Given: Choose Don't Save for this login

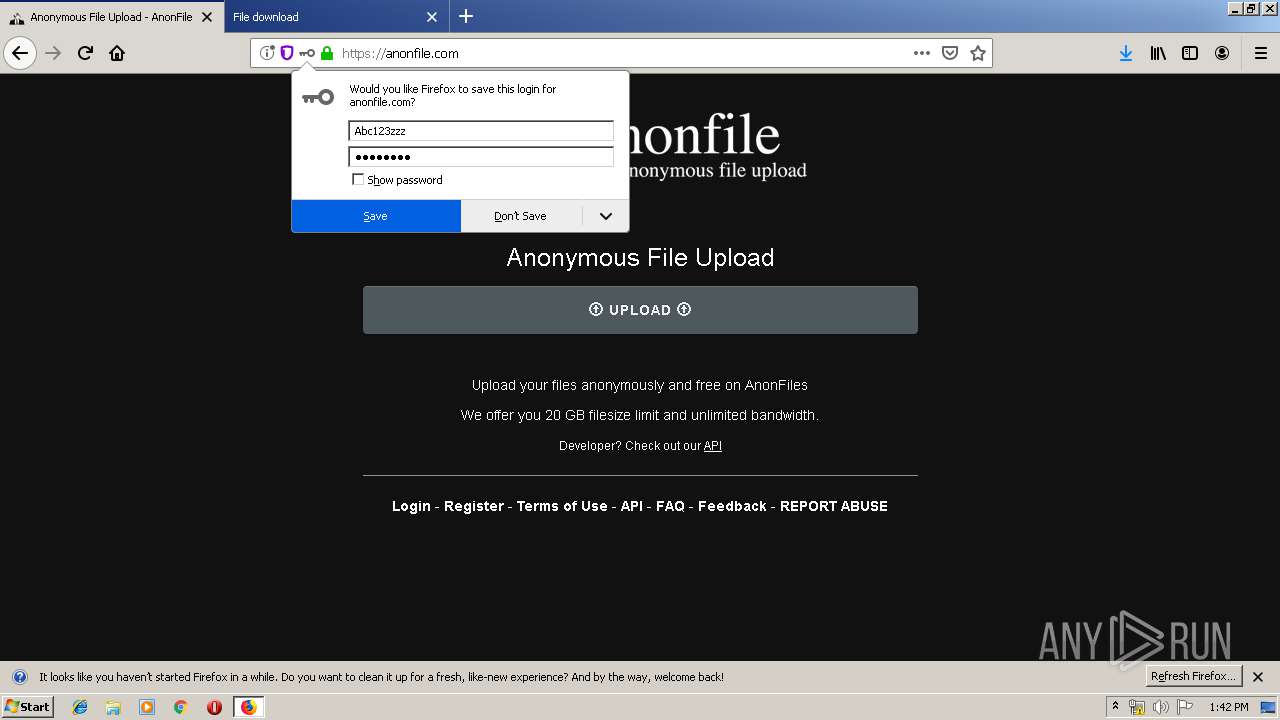Looking at the screenshot, I should (x=521, y=216).
